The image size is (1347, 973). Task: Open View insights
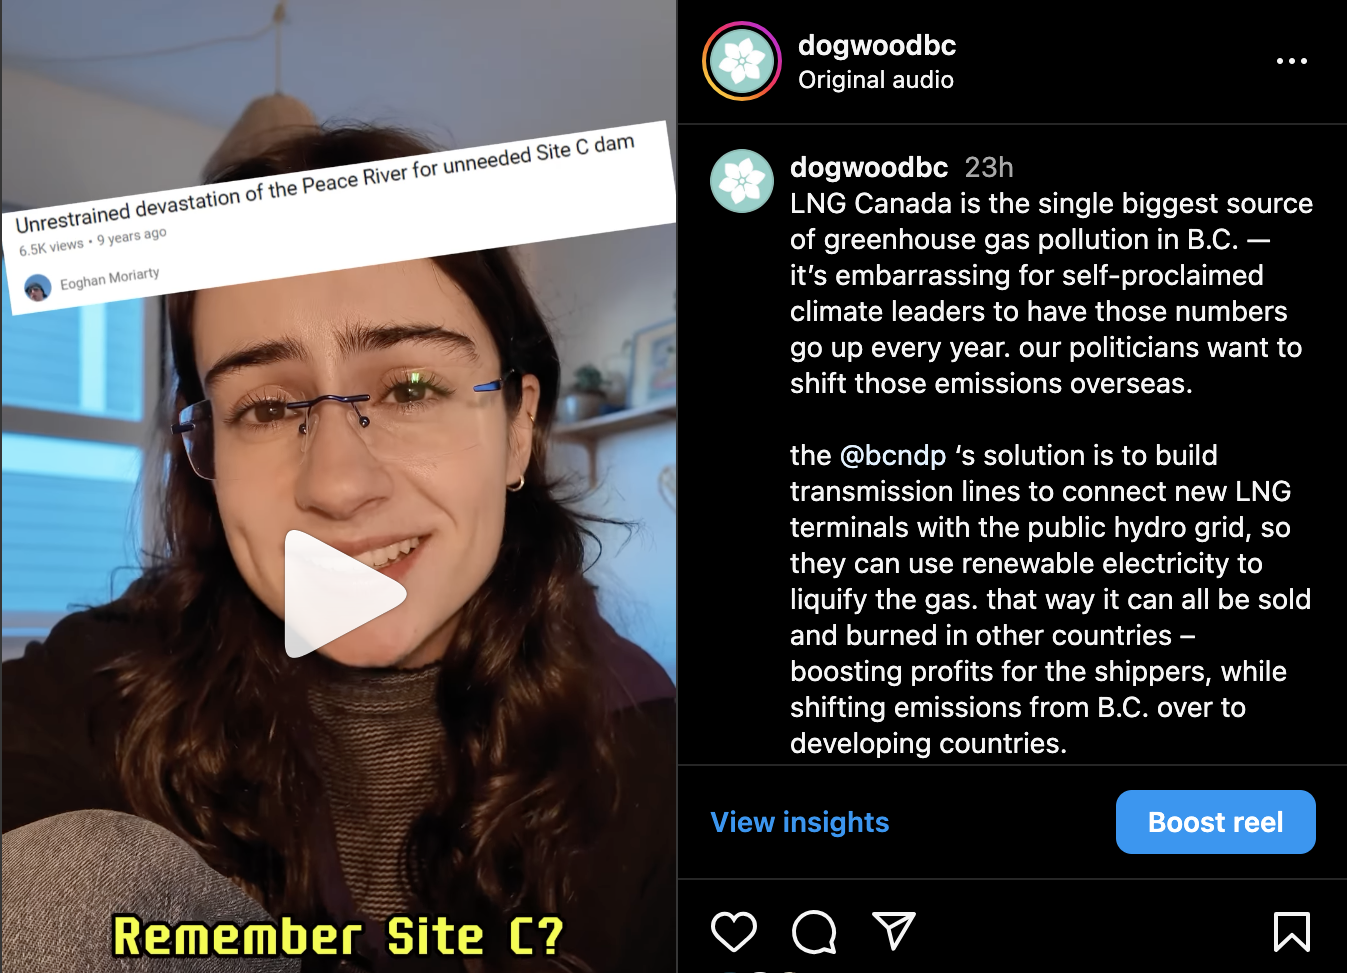click(800, 822)
